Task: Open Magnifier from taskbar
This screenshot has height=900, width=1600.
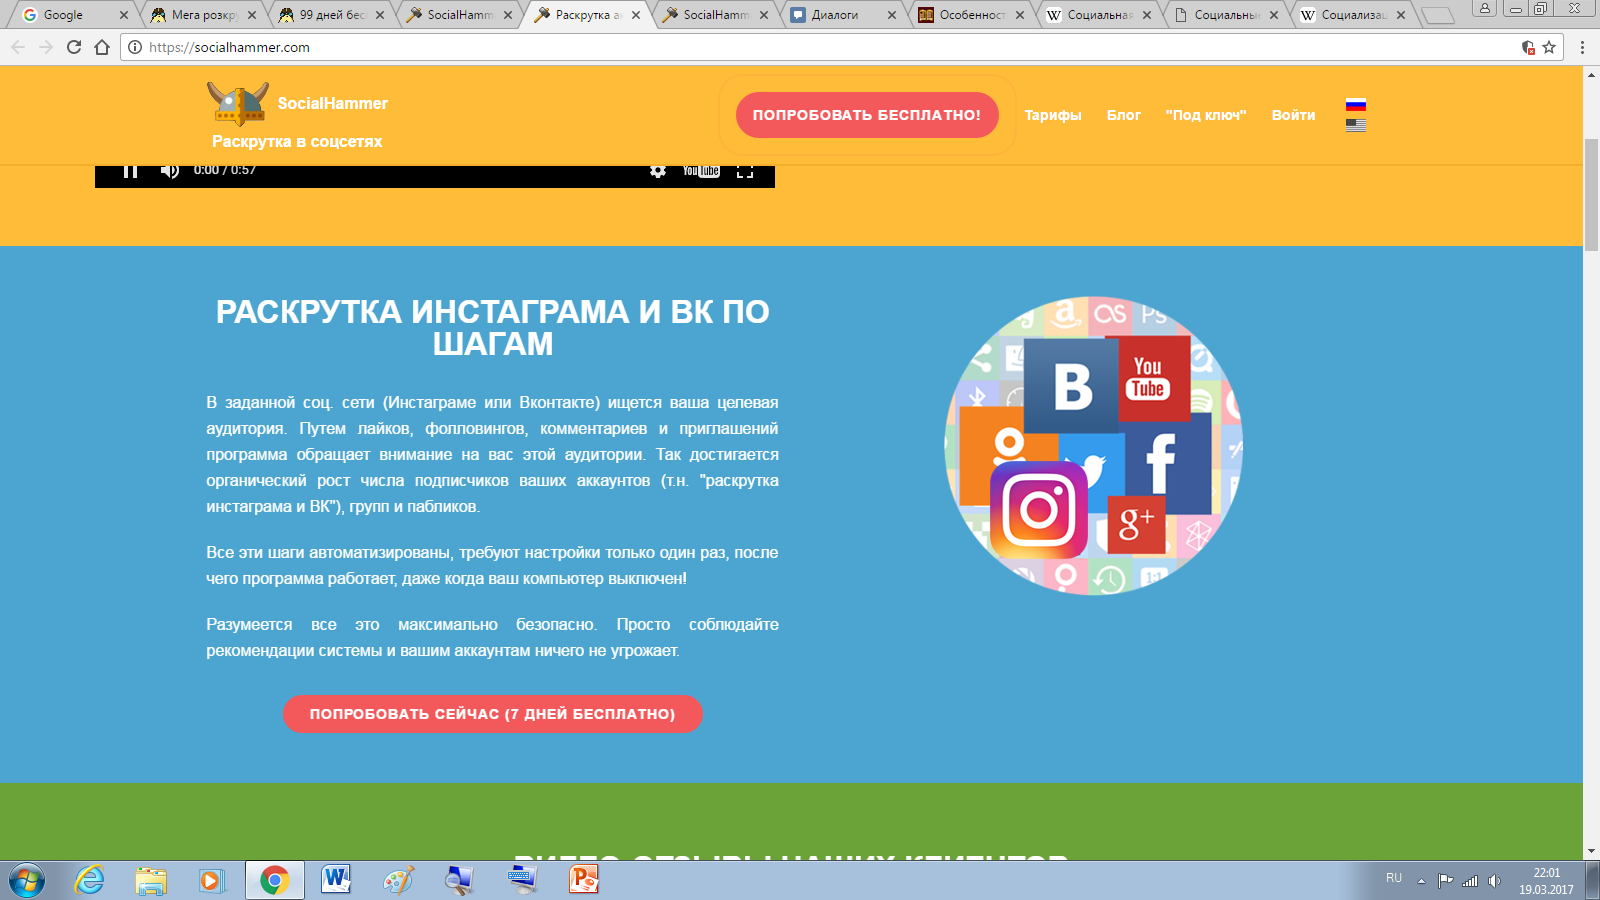Action: [459, 880]
